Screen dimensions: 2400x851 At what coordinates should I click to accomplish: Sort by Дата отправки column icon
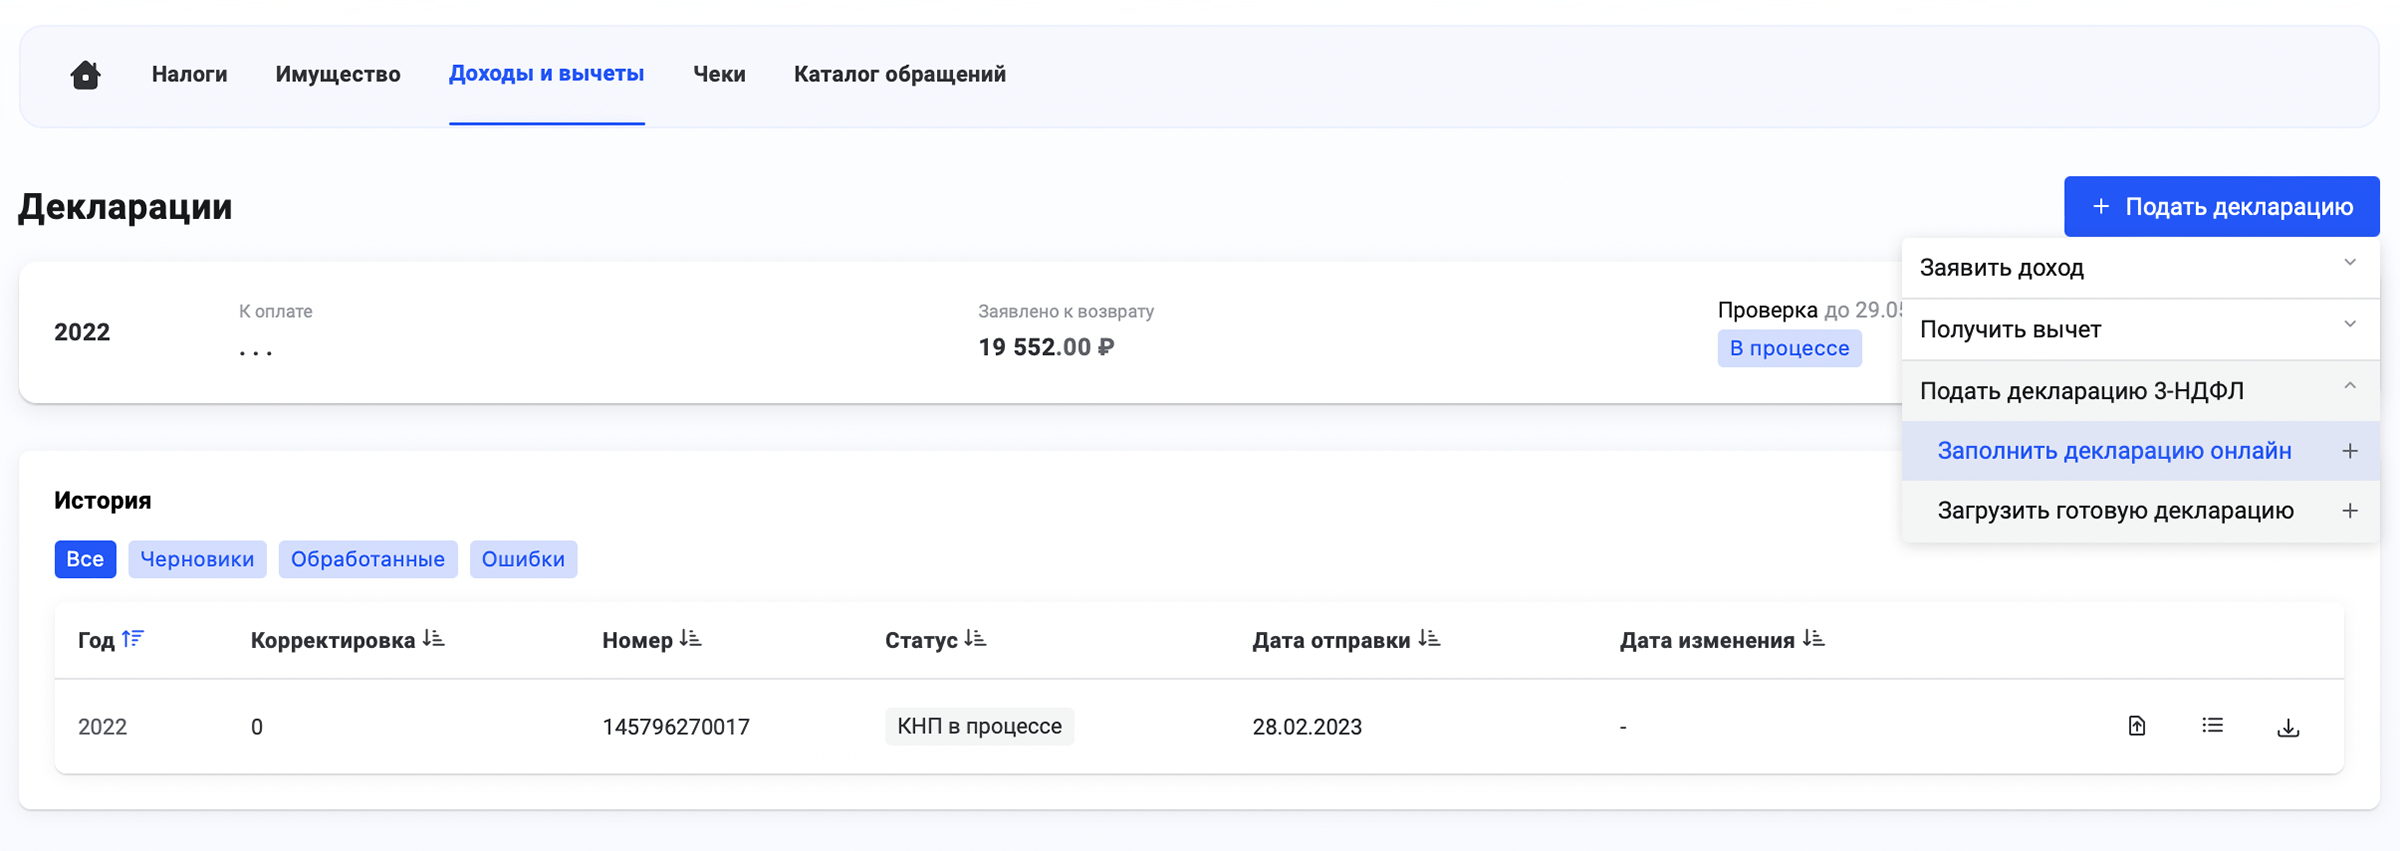[1429, 639]
